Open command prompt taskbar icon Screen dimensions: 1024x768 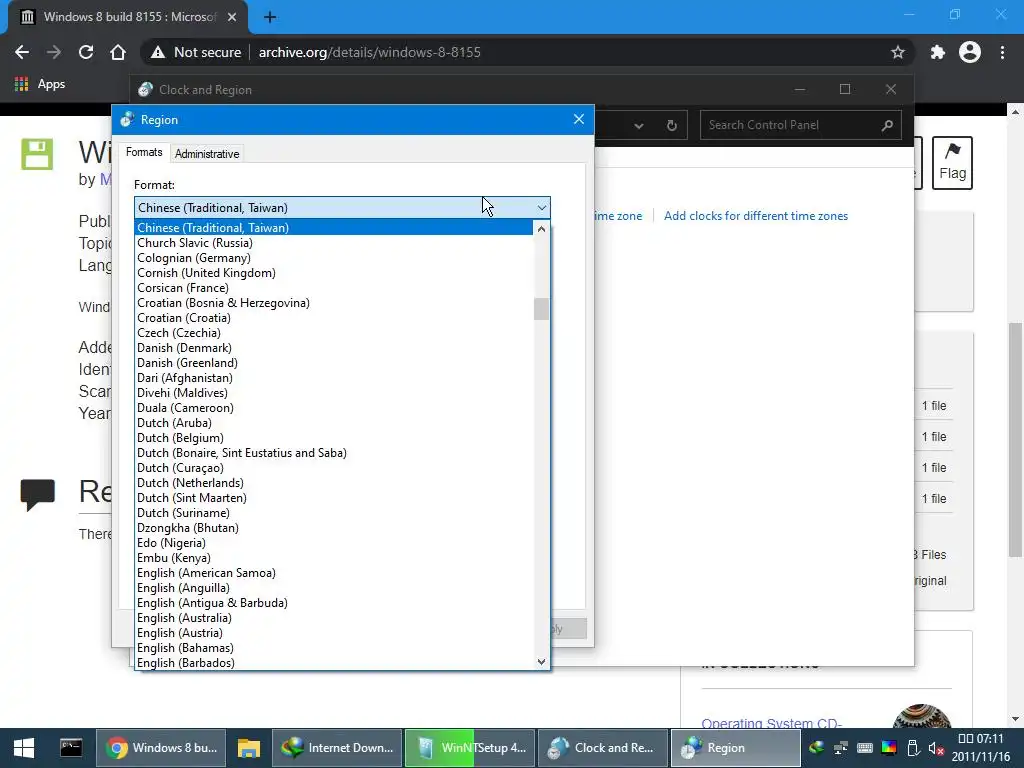[71, 748]
